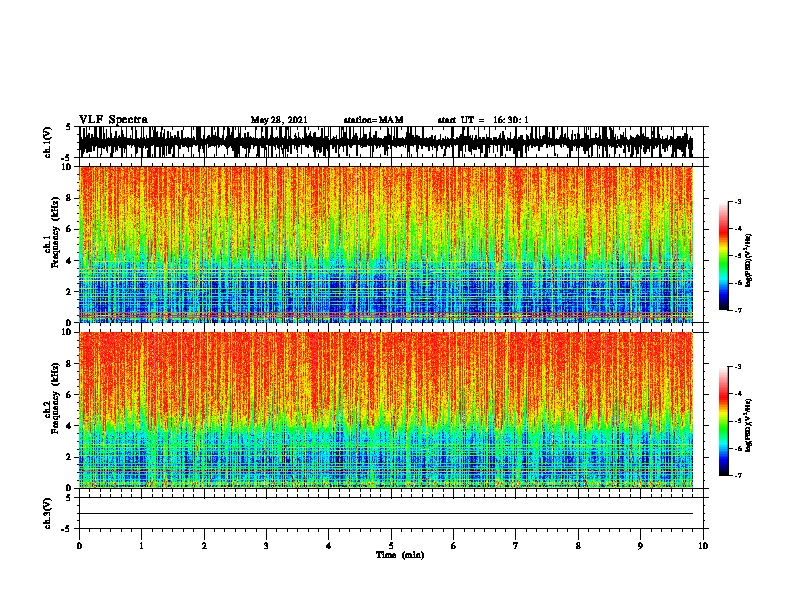Click the -3 tick on ch.1 colorbar
792x612 pixels.
tap(738, 201)
